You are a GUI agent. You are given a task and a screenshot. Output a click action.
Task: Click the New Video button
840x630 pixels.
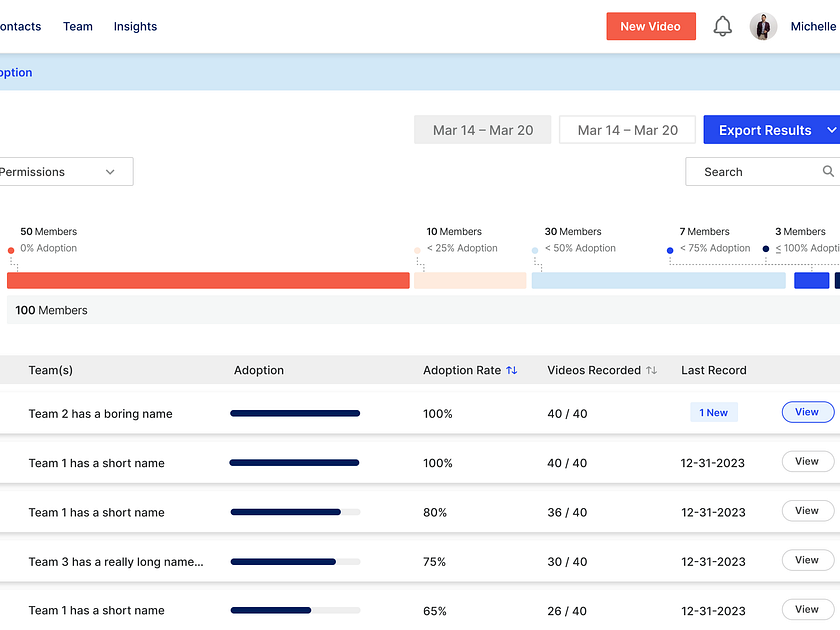[651, 26]
